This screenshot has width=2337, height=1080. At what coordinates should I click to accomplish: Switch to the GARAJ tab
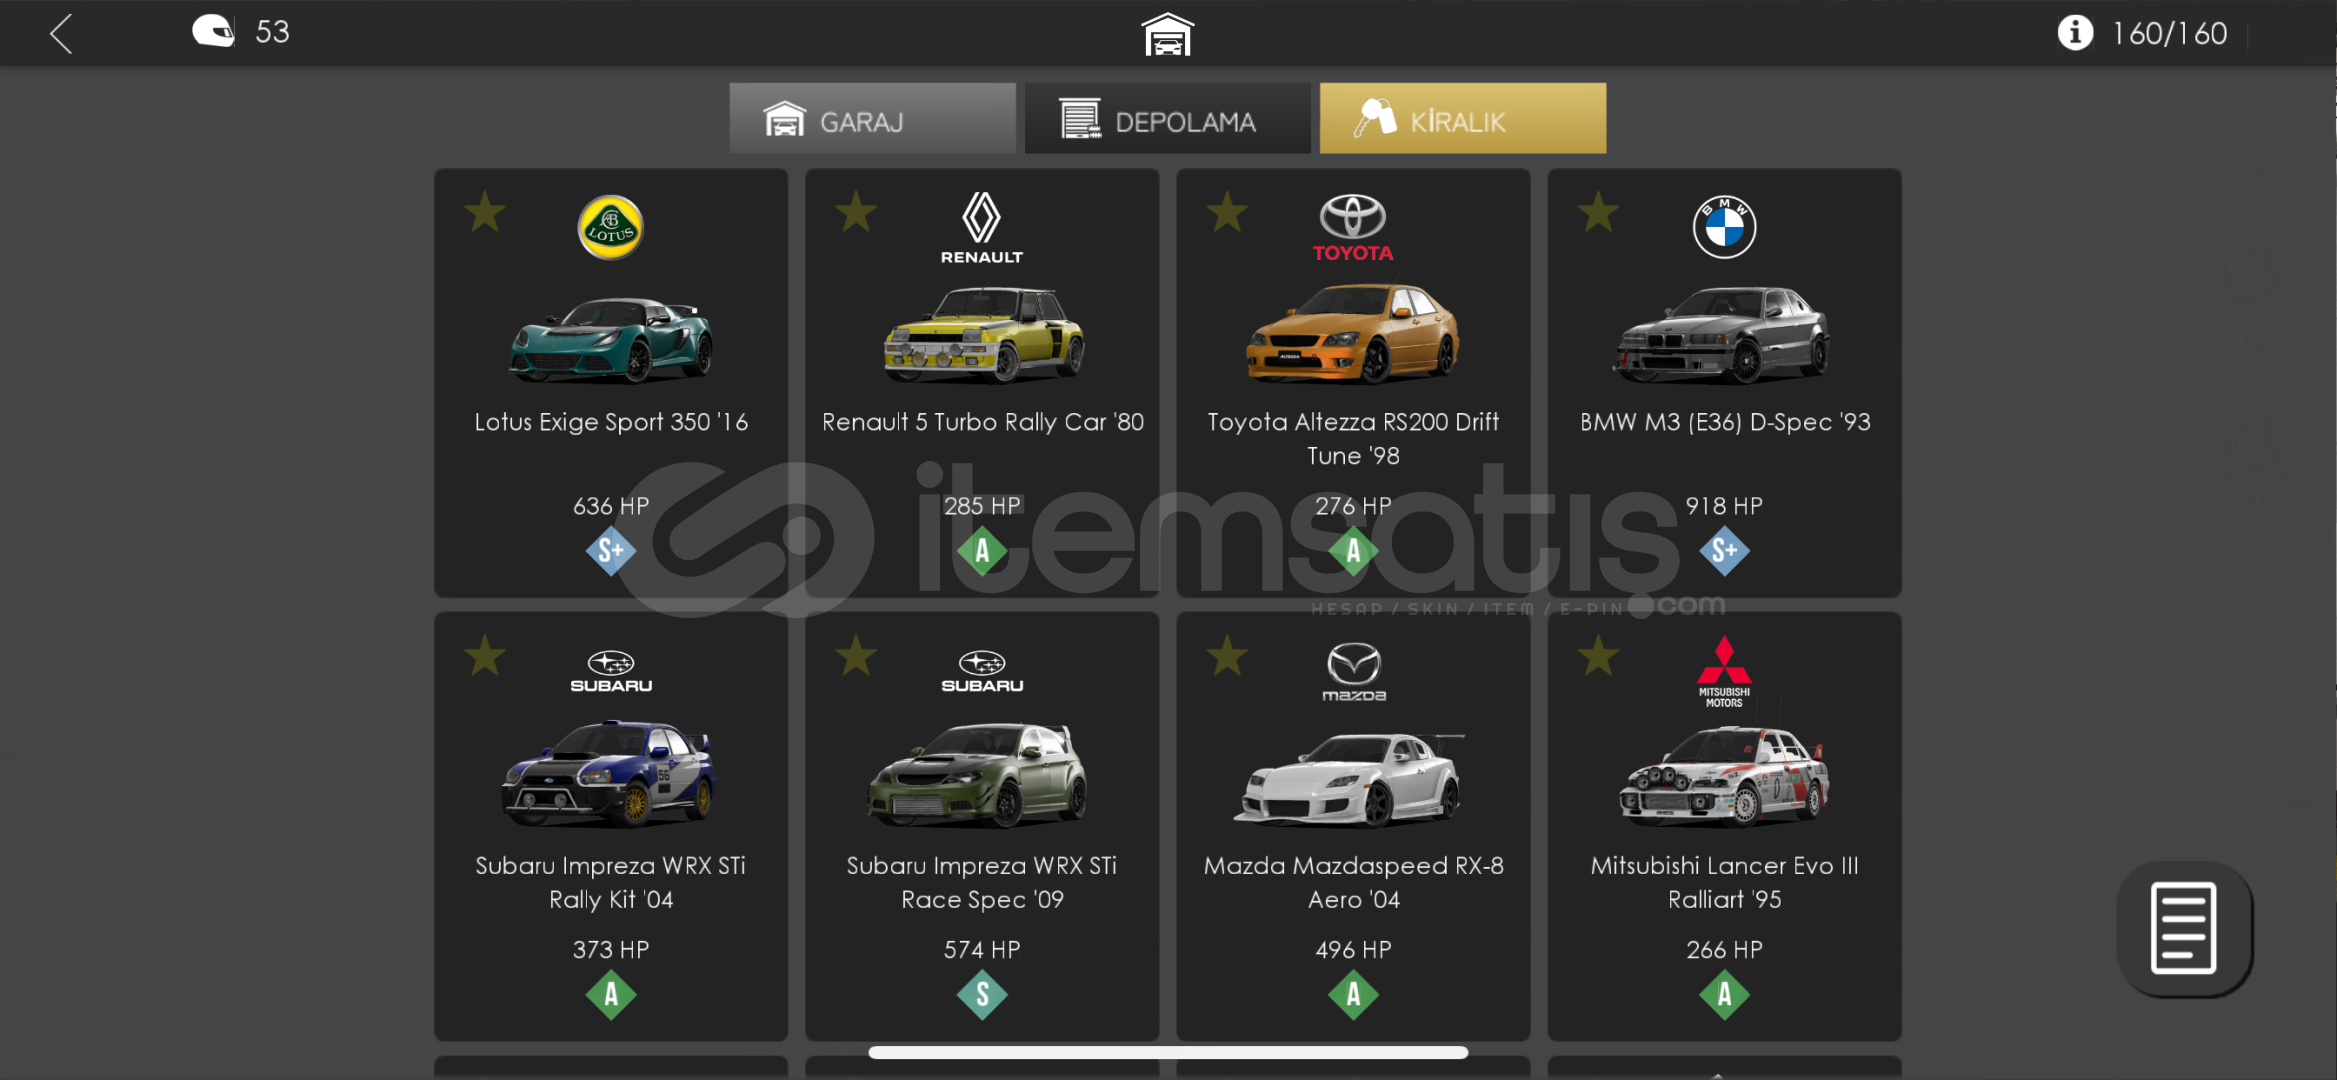(x=872, y=119)
